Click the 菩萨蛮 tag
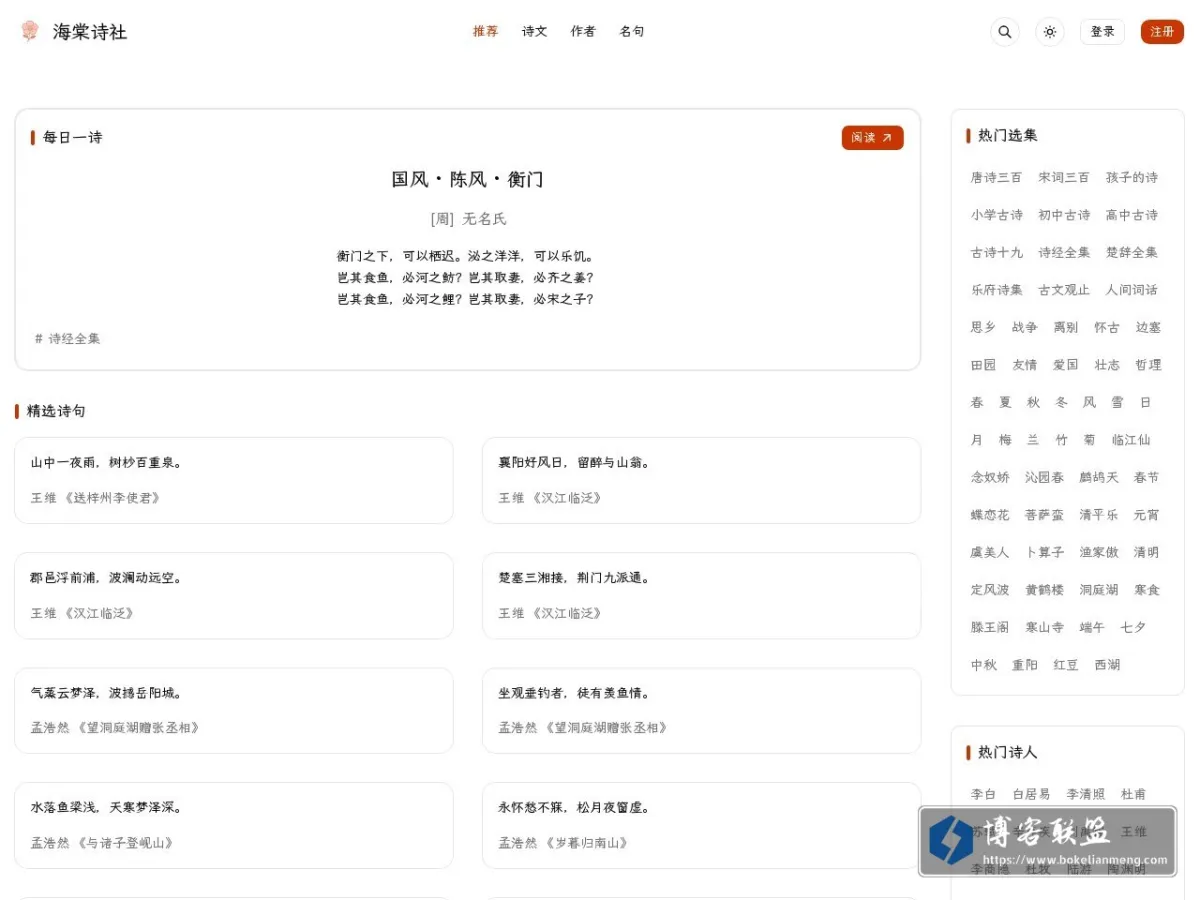Viewport: 1200px width, 900px height. pos(1044,515)
